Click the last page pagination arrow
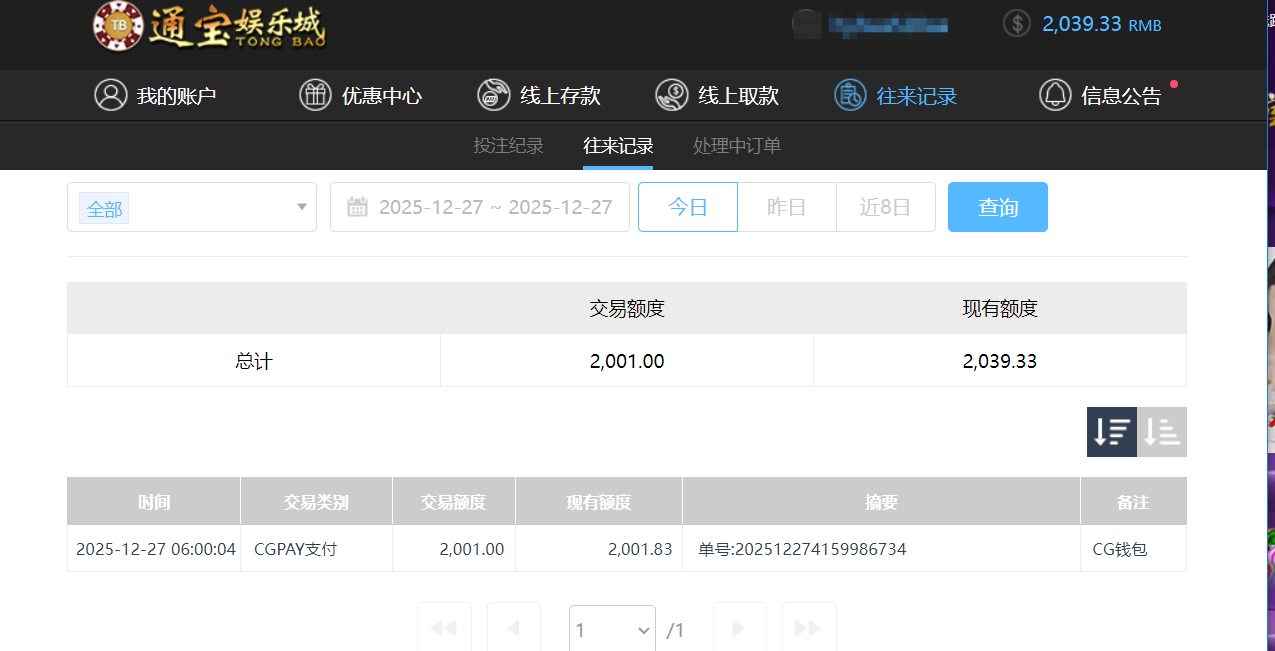1275x651 pixels. [x=808, y=628]
